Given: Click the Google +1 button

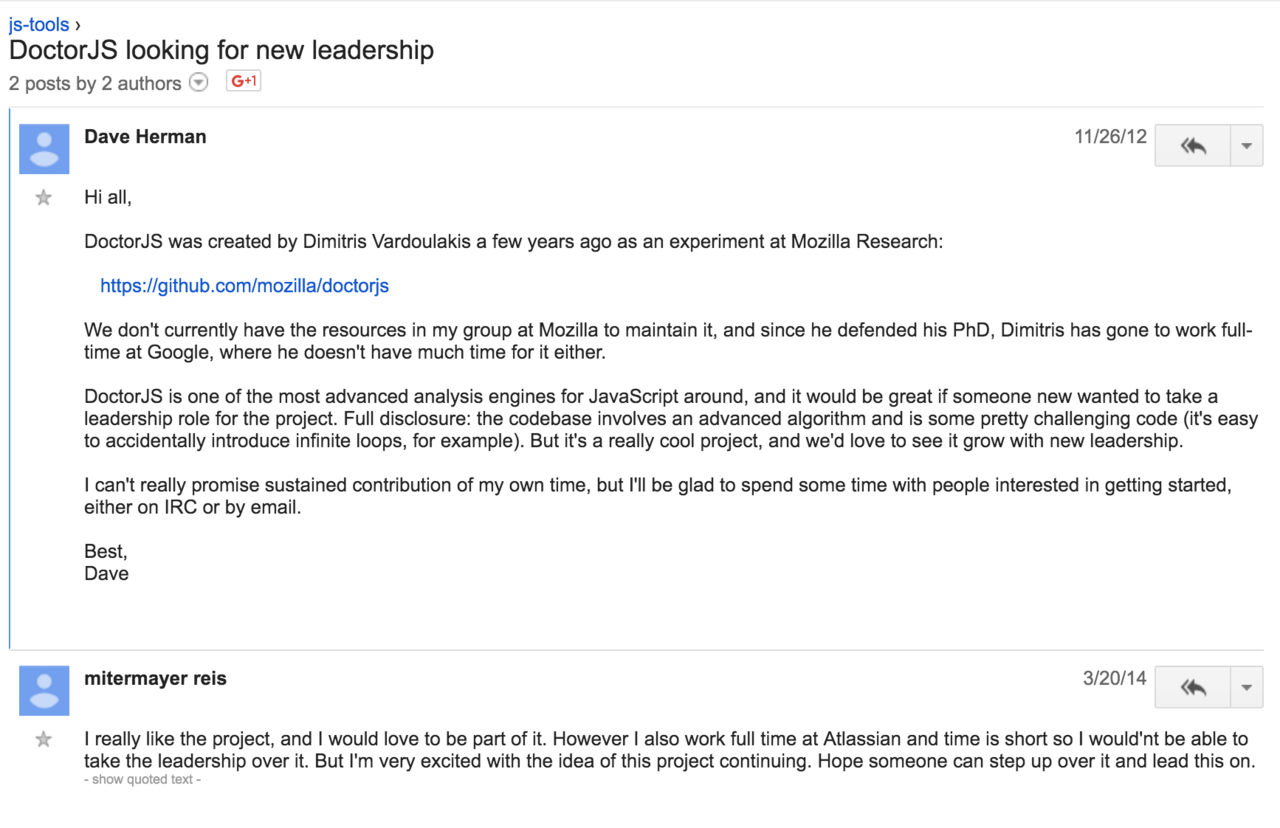Looking at the screenshot, I should [x=243, y=82].
